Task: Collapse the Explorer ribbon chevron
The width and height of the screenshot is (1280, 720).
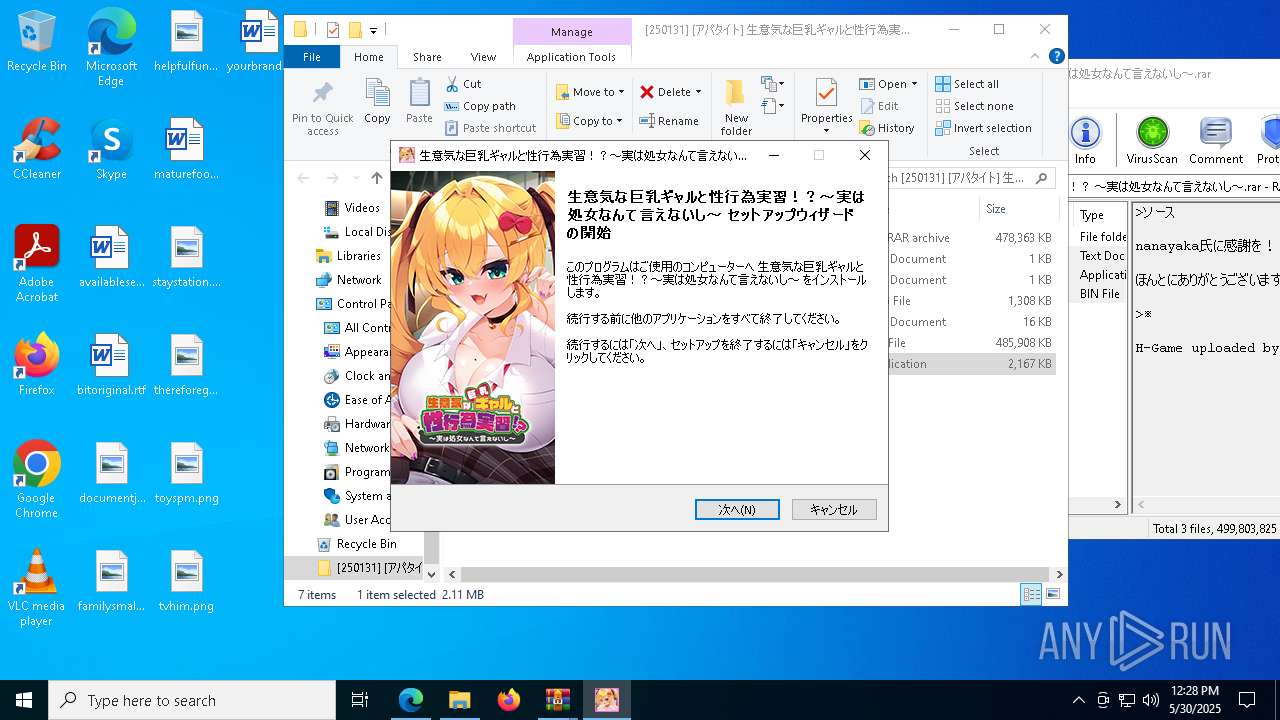Action: coord(1036,58)
